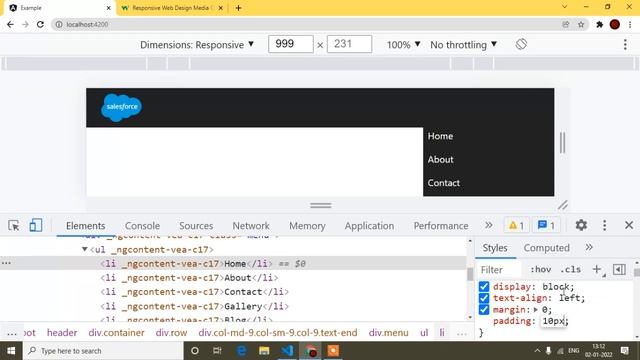Viewport: 640px width, 360px height.
Task: Open the tab search dropdown
Action: tap(564, 7)
